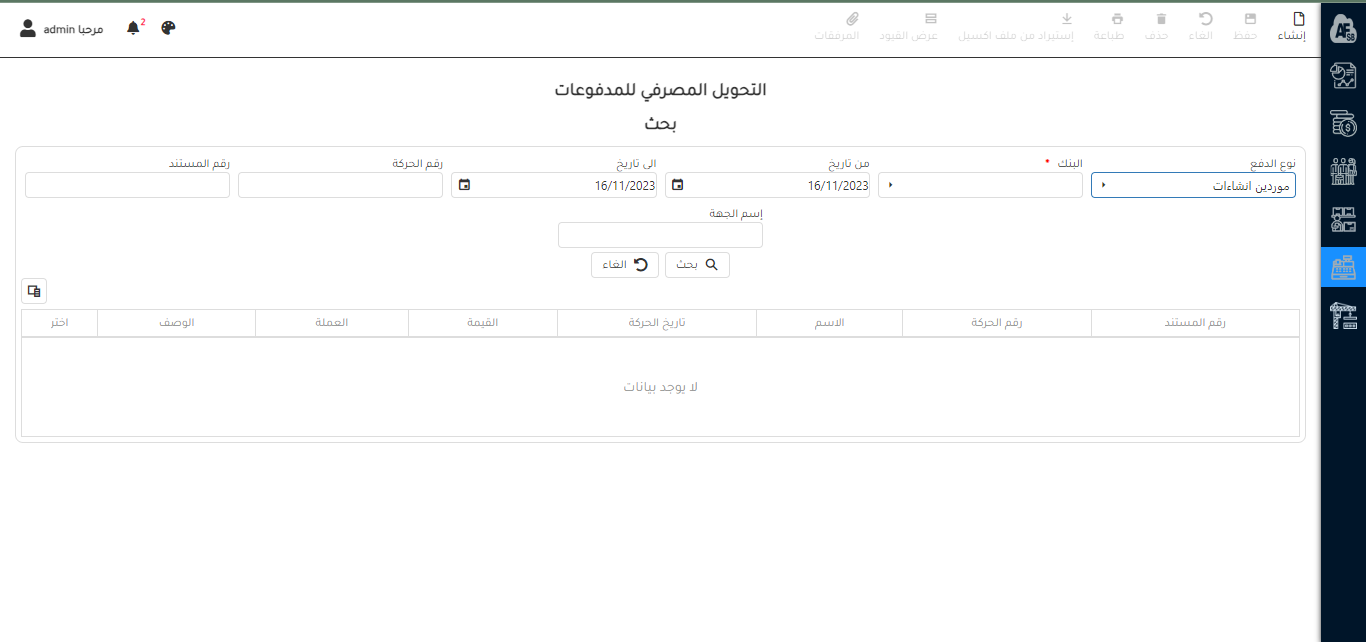Open the admin user profile menu
The width and height of the screenshot is (1366, 642).
(62, 29)
